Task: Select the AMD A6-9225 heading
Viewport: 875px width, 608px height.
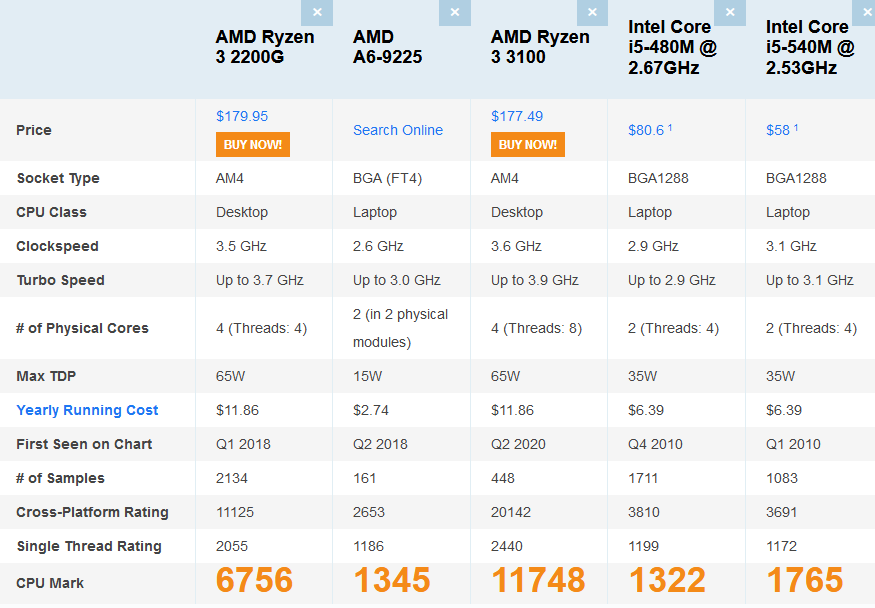Action: [x=387, y=47]
